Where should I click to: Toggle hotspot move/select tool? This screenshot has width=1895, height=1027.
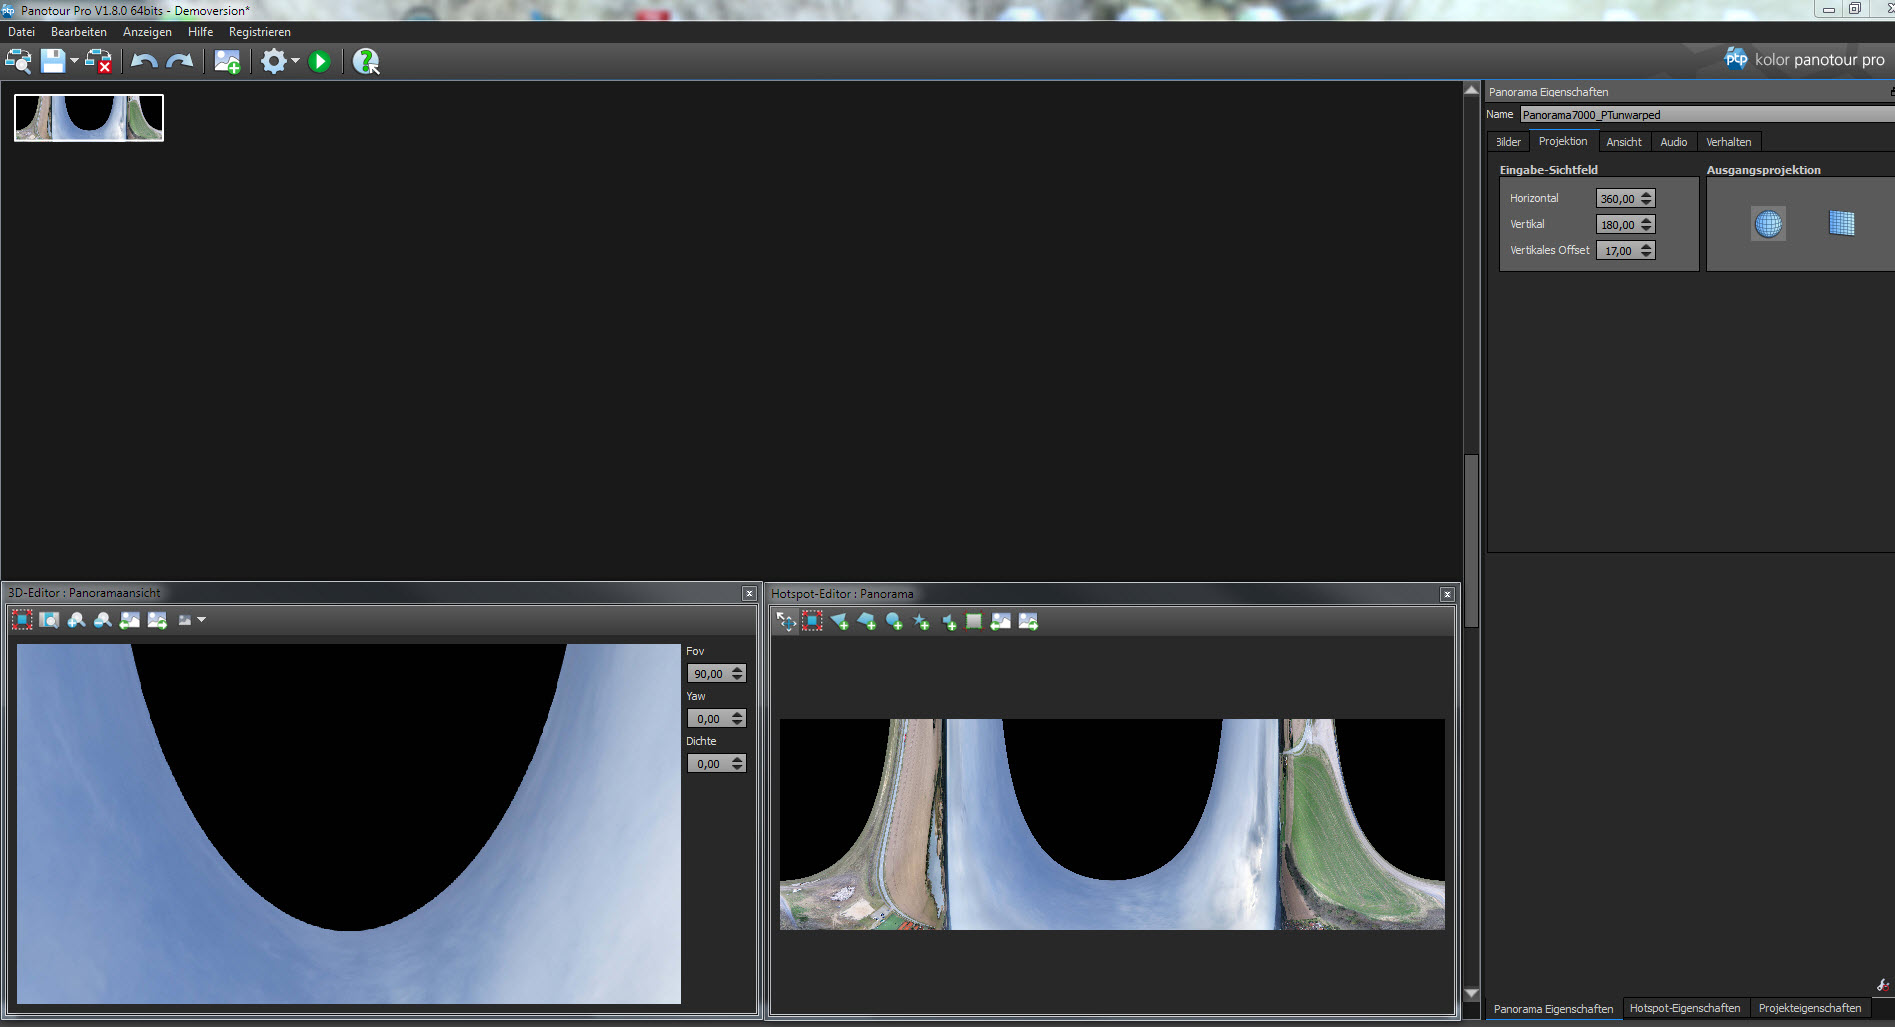[786, 622]
